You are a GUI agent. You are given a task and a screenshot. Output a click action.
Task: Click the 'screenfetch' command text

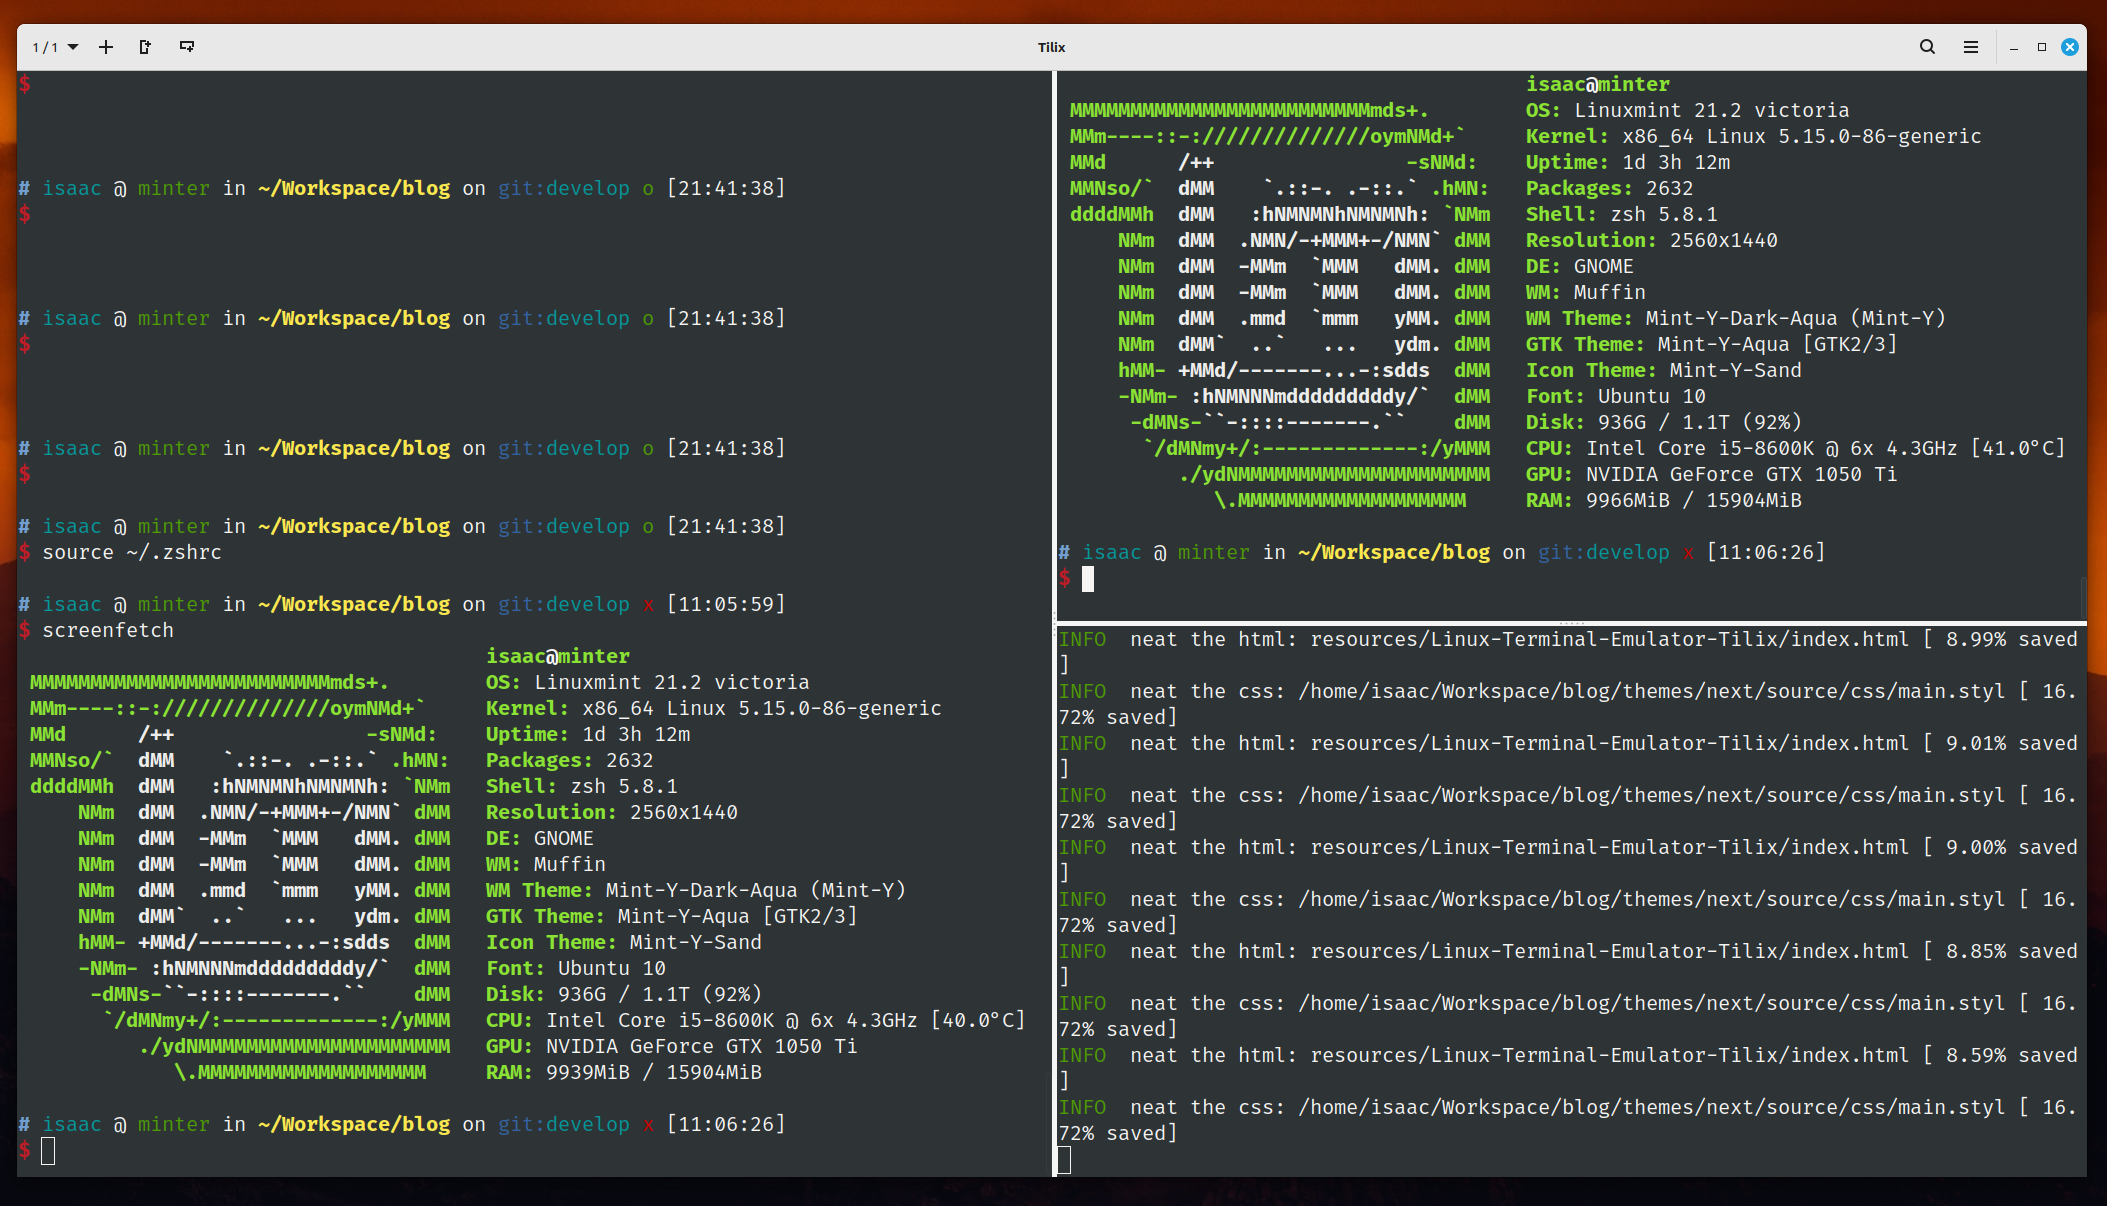click(x=108, y=631)
